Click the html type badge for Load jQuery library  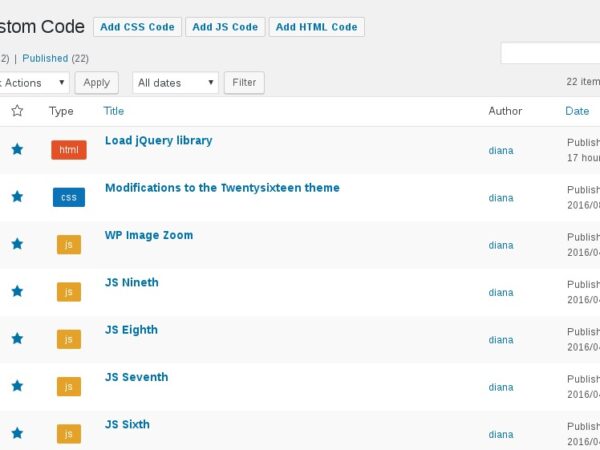pos(69,150)
